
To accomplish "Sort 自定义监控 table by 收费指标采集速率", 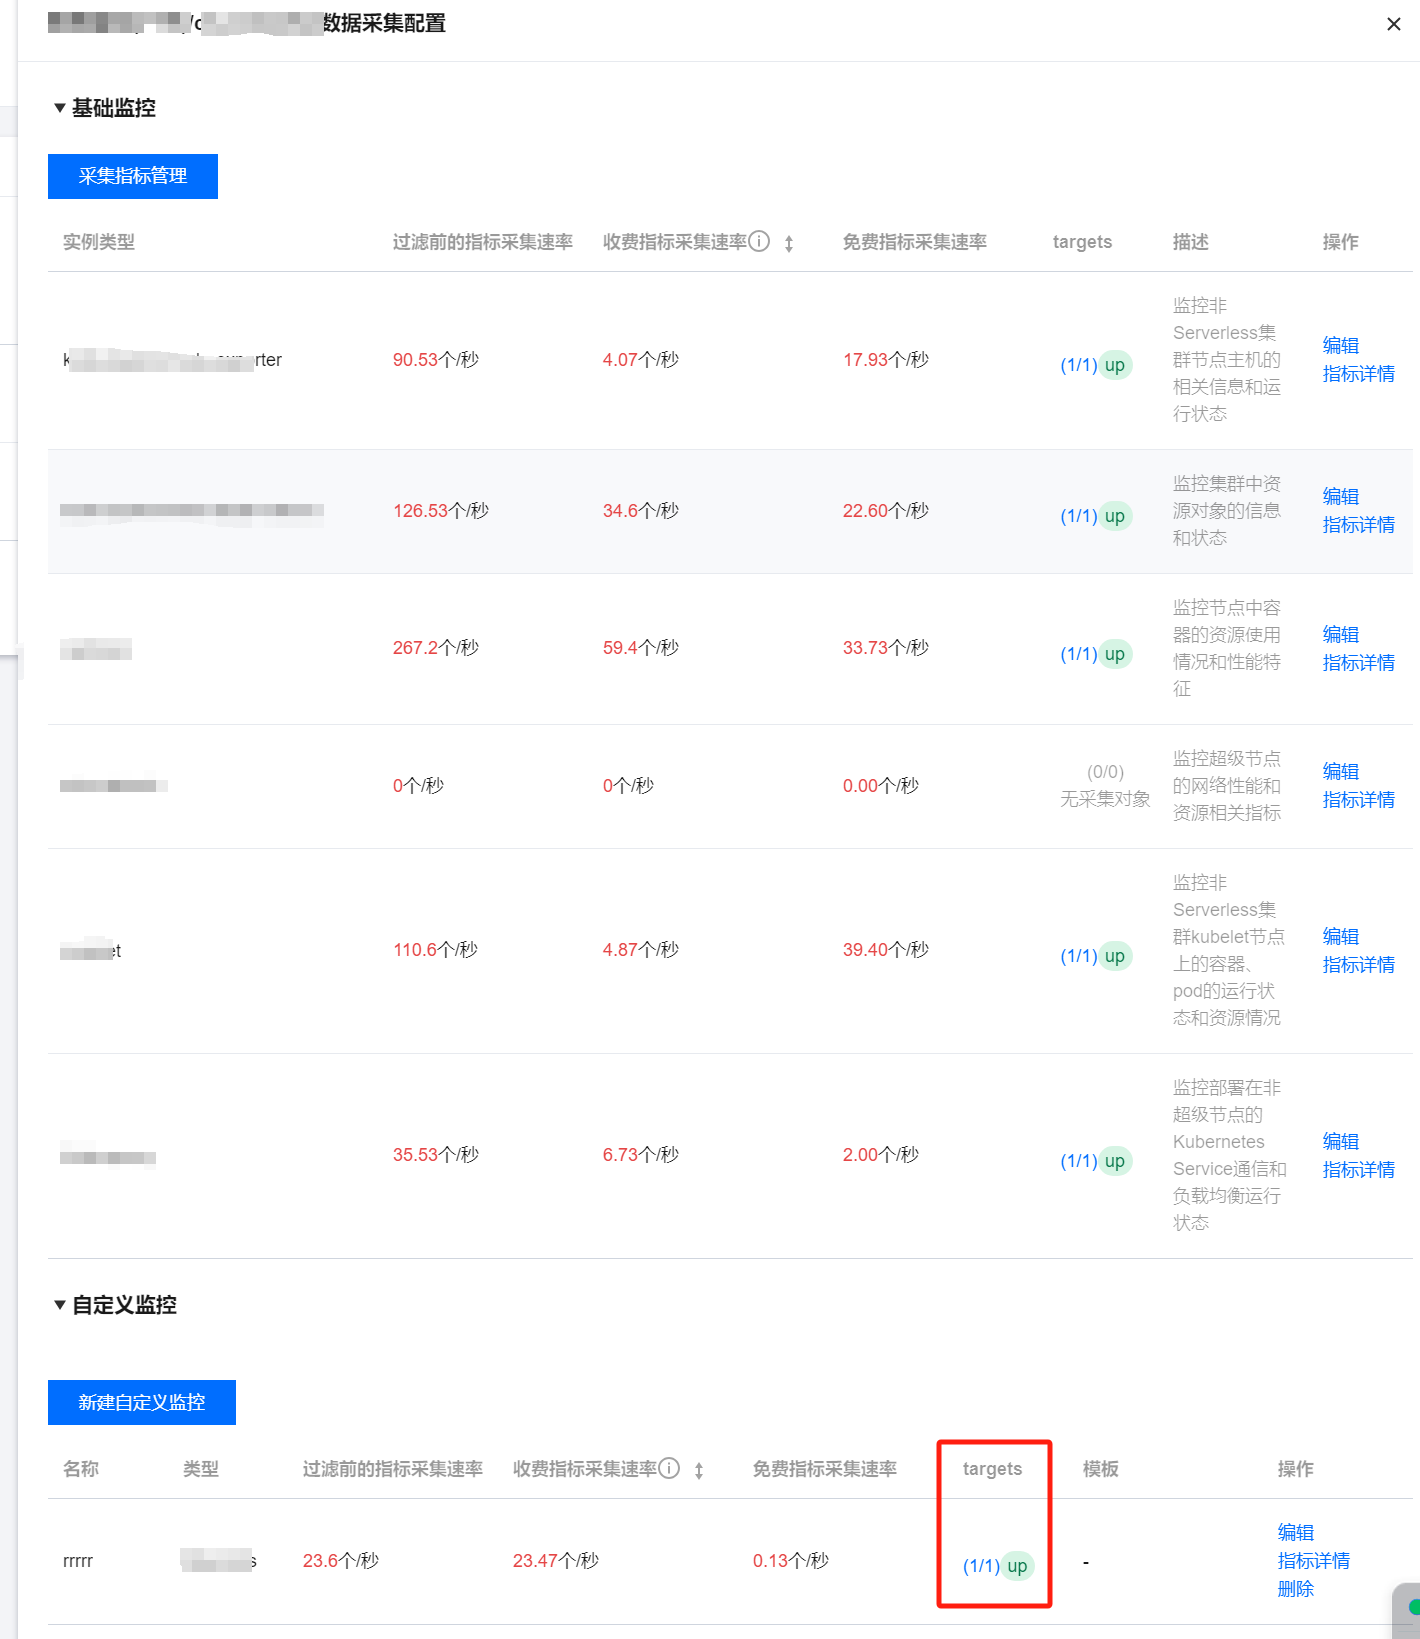I will pyautogui.click(x=699, y=1470).
